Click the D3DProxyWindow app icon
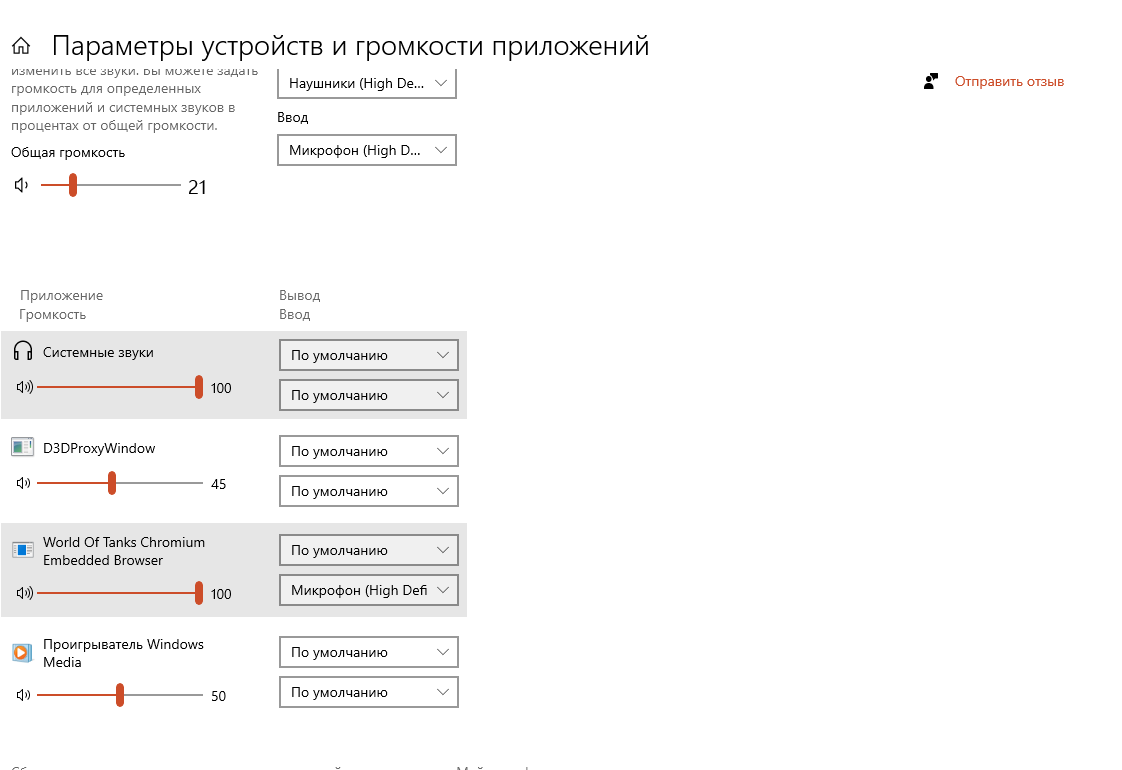Image resolution: width=1122 pixels, height=770 pixels. 22,448
